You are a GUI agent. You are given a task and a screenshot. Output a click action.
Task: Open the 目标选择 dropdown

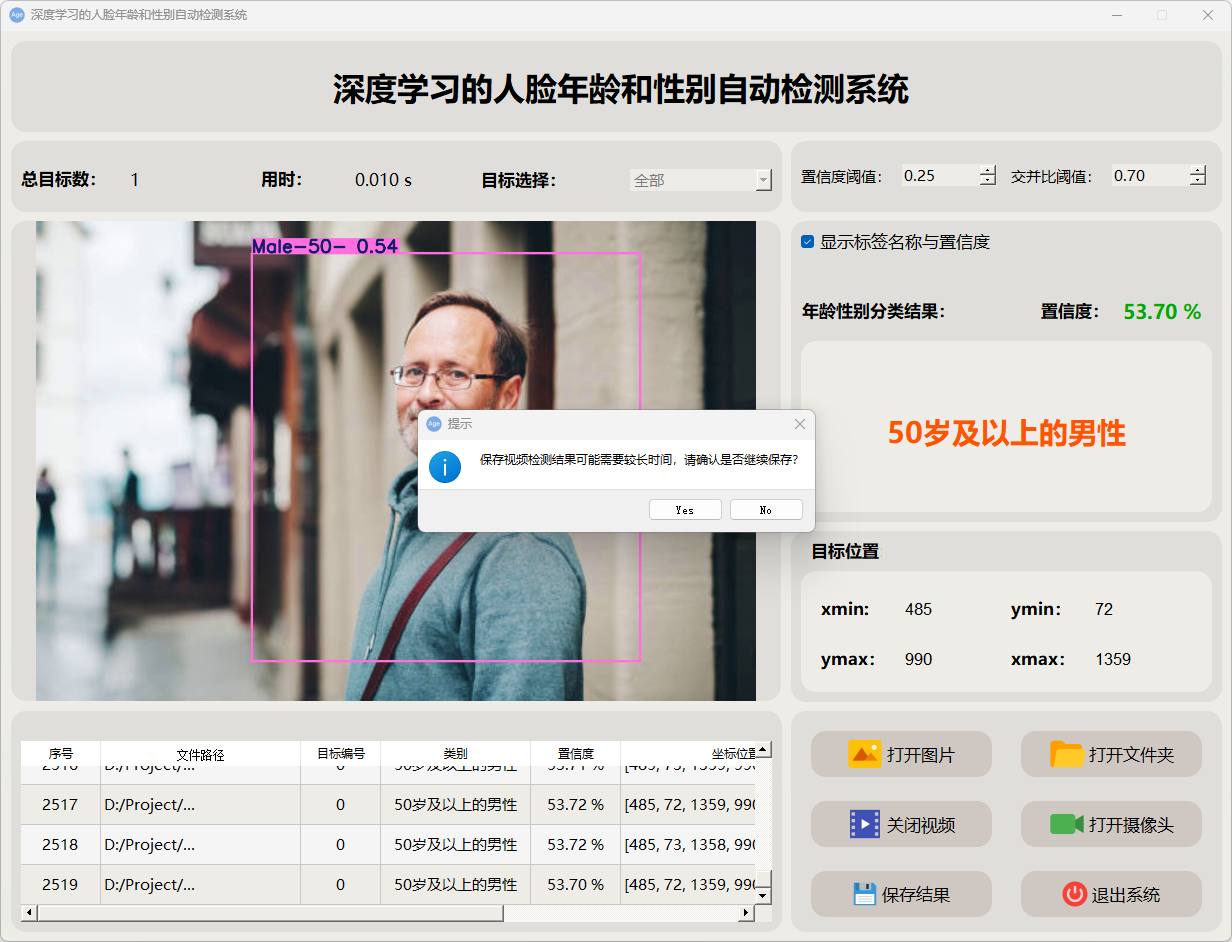pyautogui.click(x=763, y=180)
